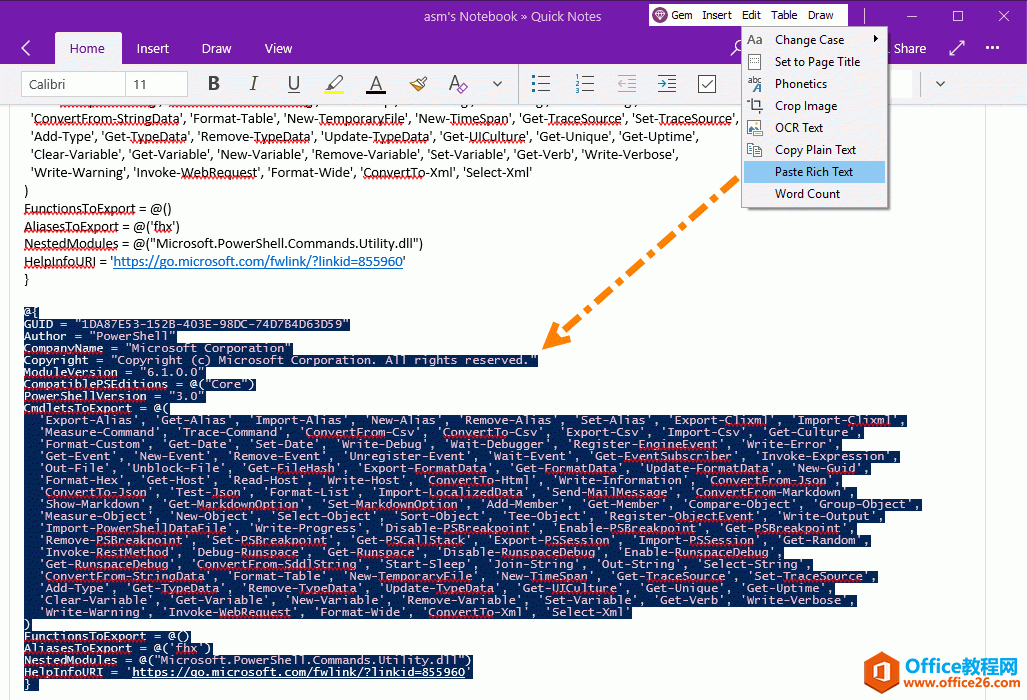Click the format painter brush icon
1027x700 pixels.
tap(418, 84)
